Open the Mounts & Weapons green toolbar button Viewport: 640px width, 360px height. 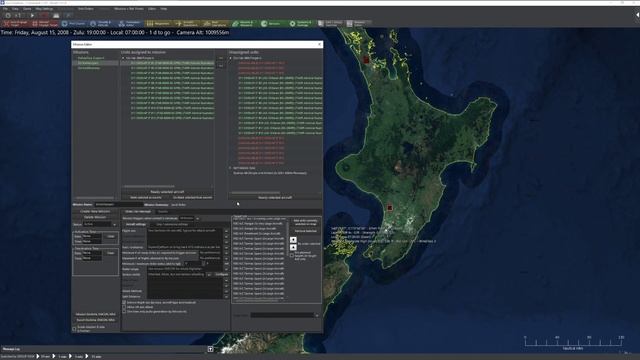[244, 24]
